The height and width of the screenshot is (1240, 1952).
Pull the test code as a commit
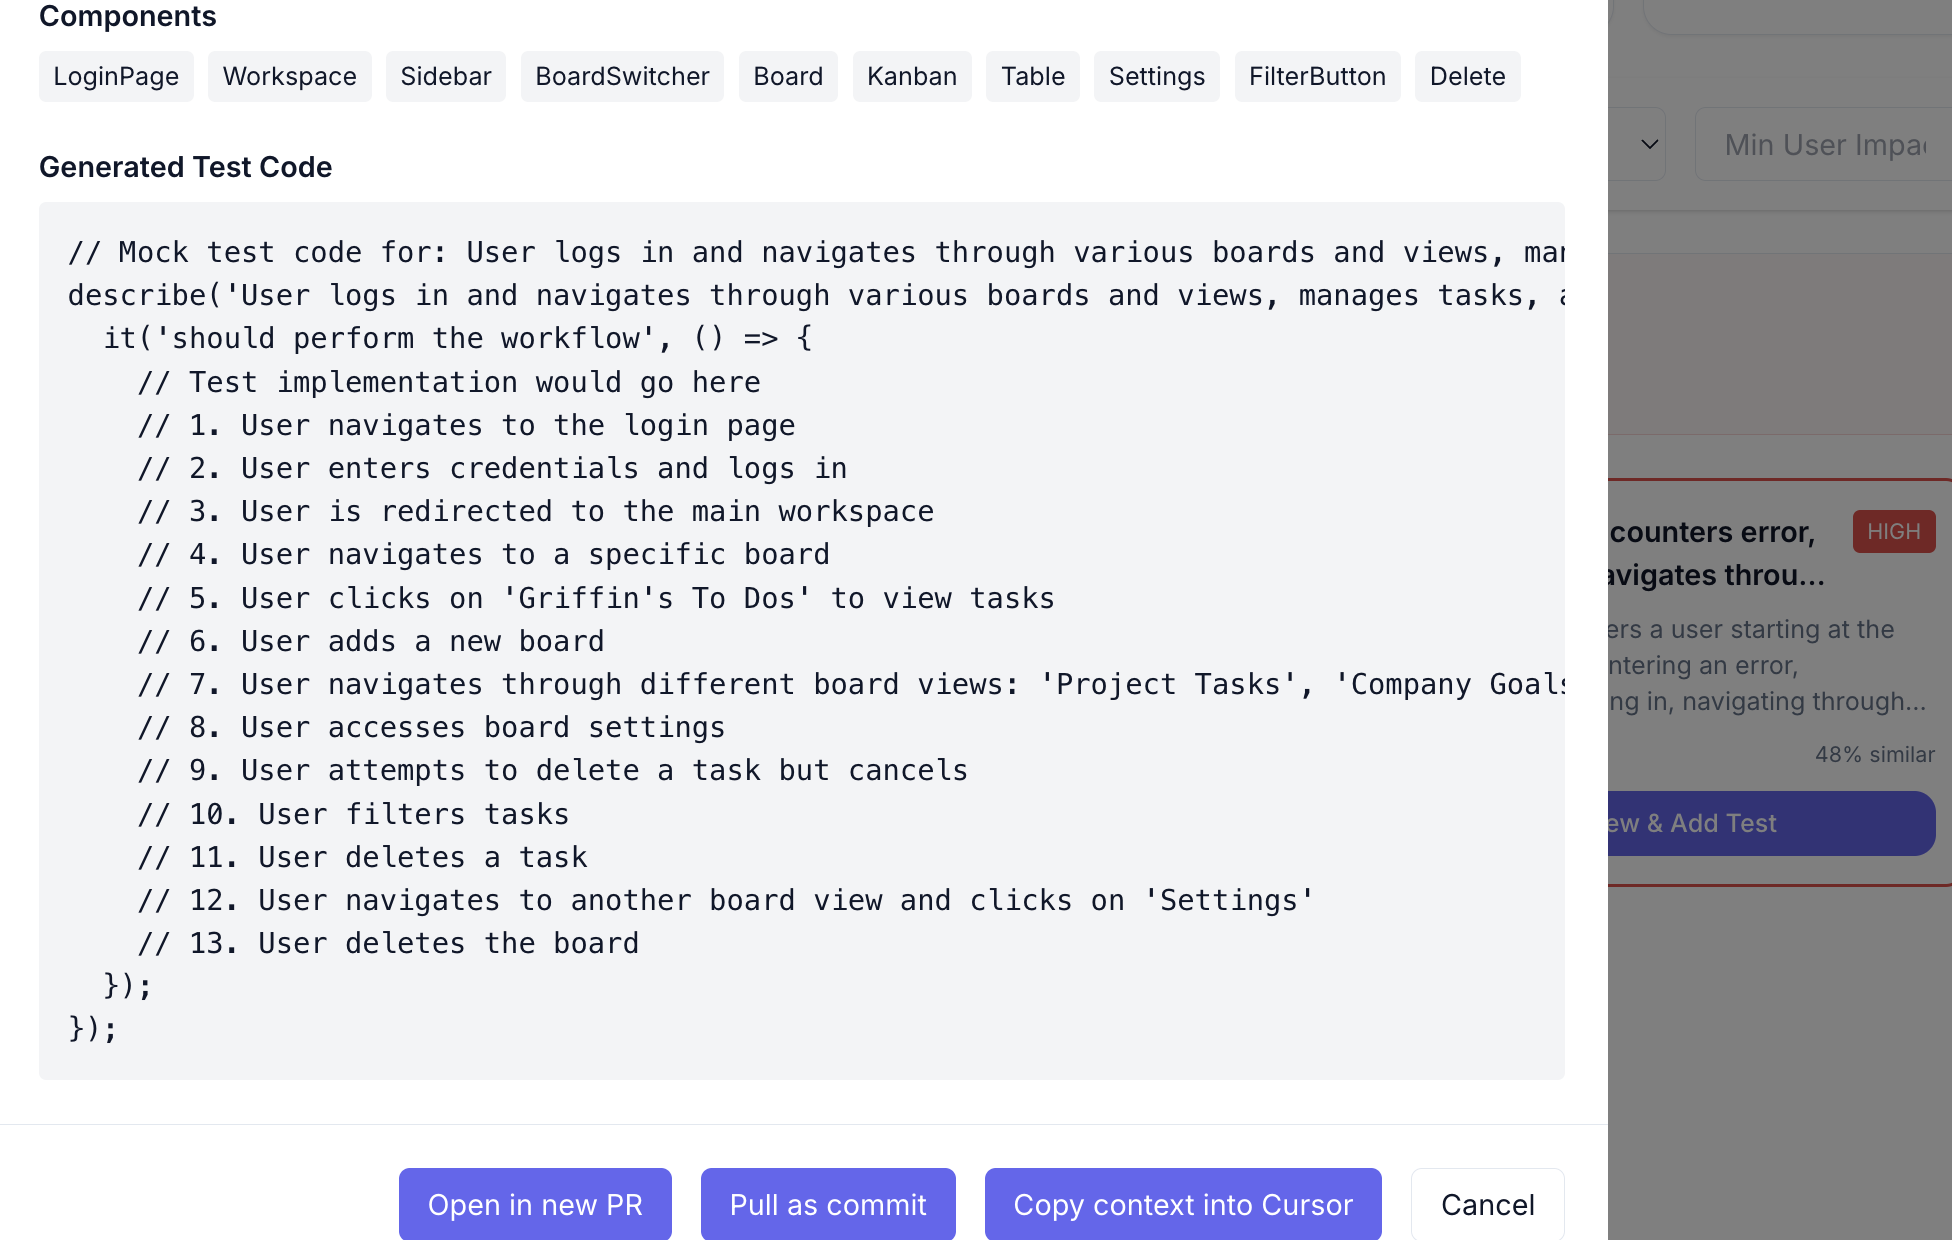(x=828, y=1204)
